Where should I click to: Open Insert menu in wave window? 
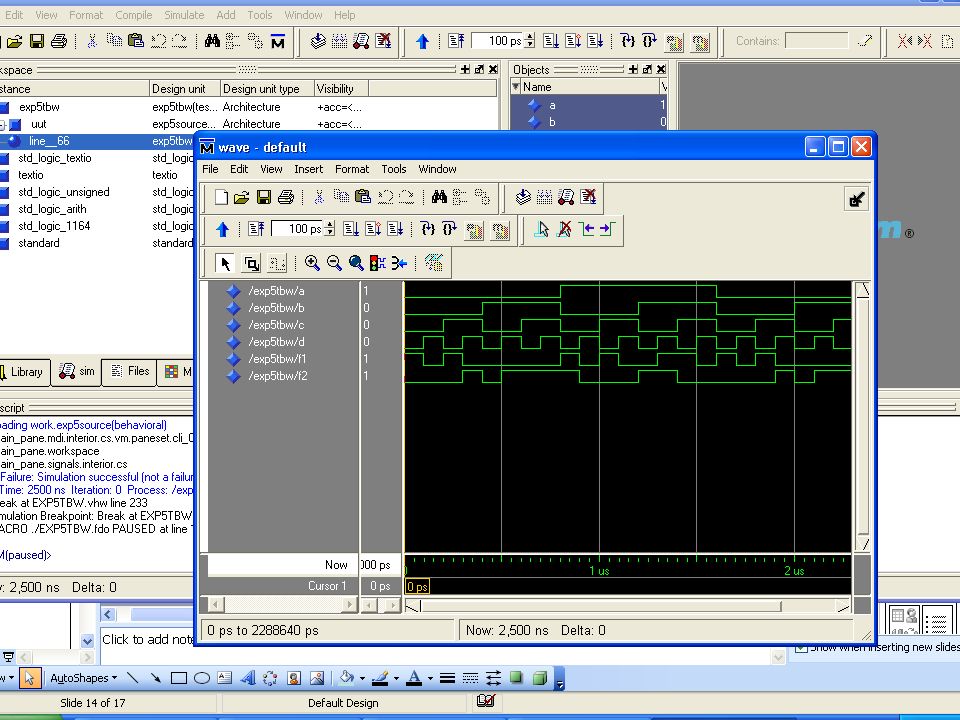click(x=309, y=169)
